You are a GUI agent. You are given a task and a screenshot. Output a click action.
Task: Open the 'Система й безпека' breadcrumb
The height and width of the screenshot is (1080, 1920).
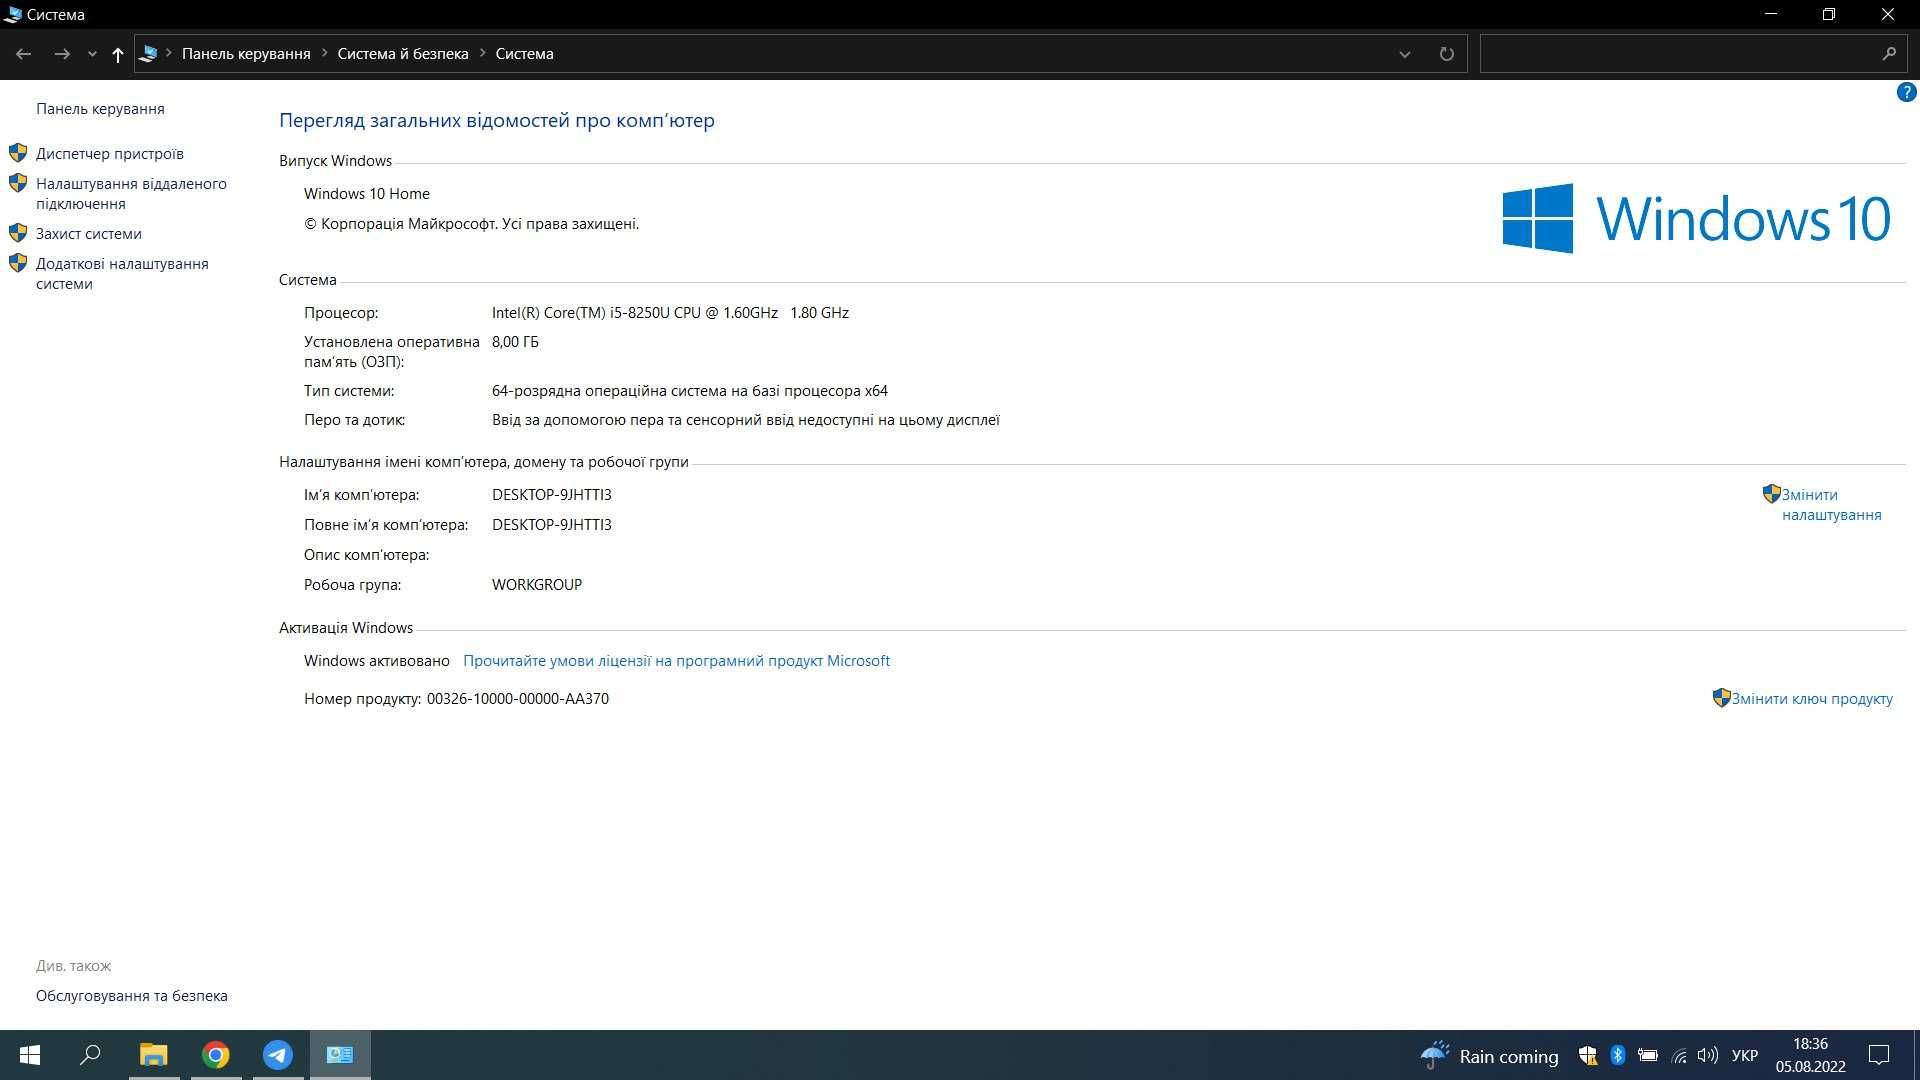403,54
